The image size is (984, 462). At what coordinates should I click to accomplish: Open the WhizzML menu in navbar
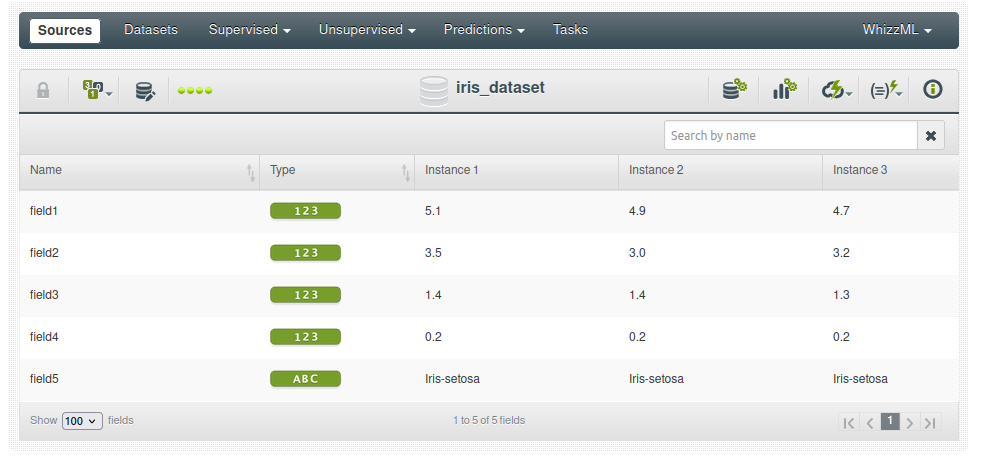897,30
